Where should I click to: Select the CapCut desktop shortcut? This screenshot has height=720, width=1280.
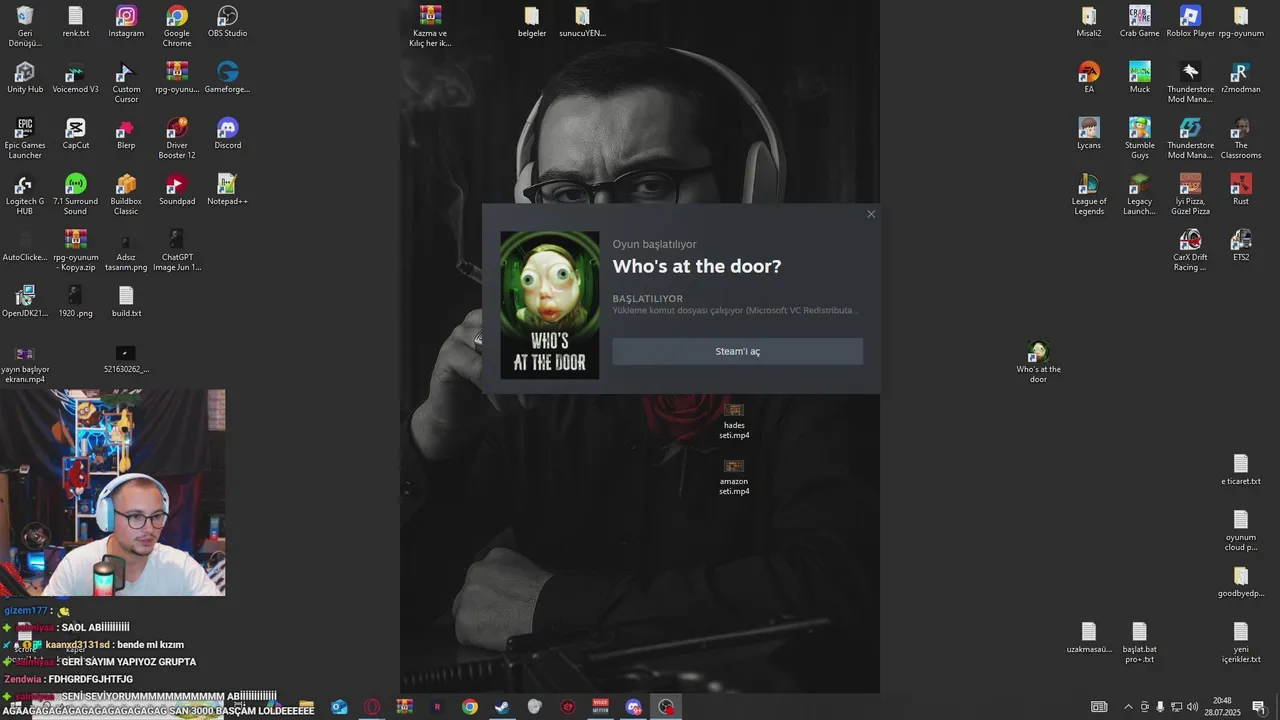[76, 134]
